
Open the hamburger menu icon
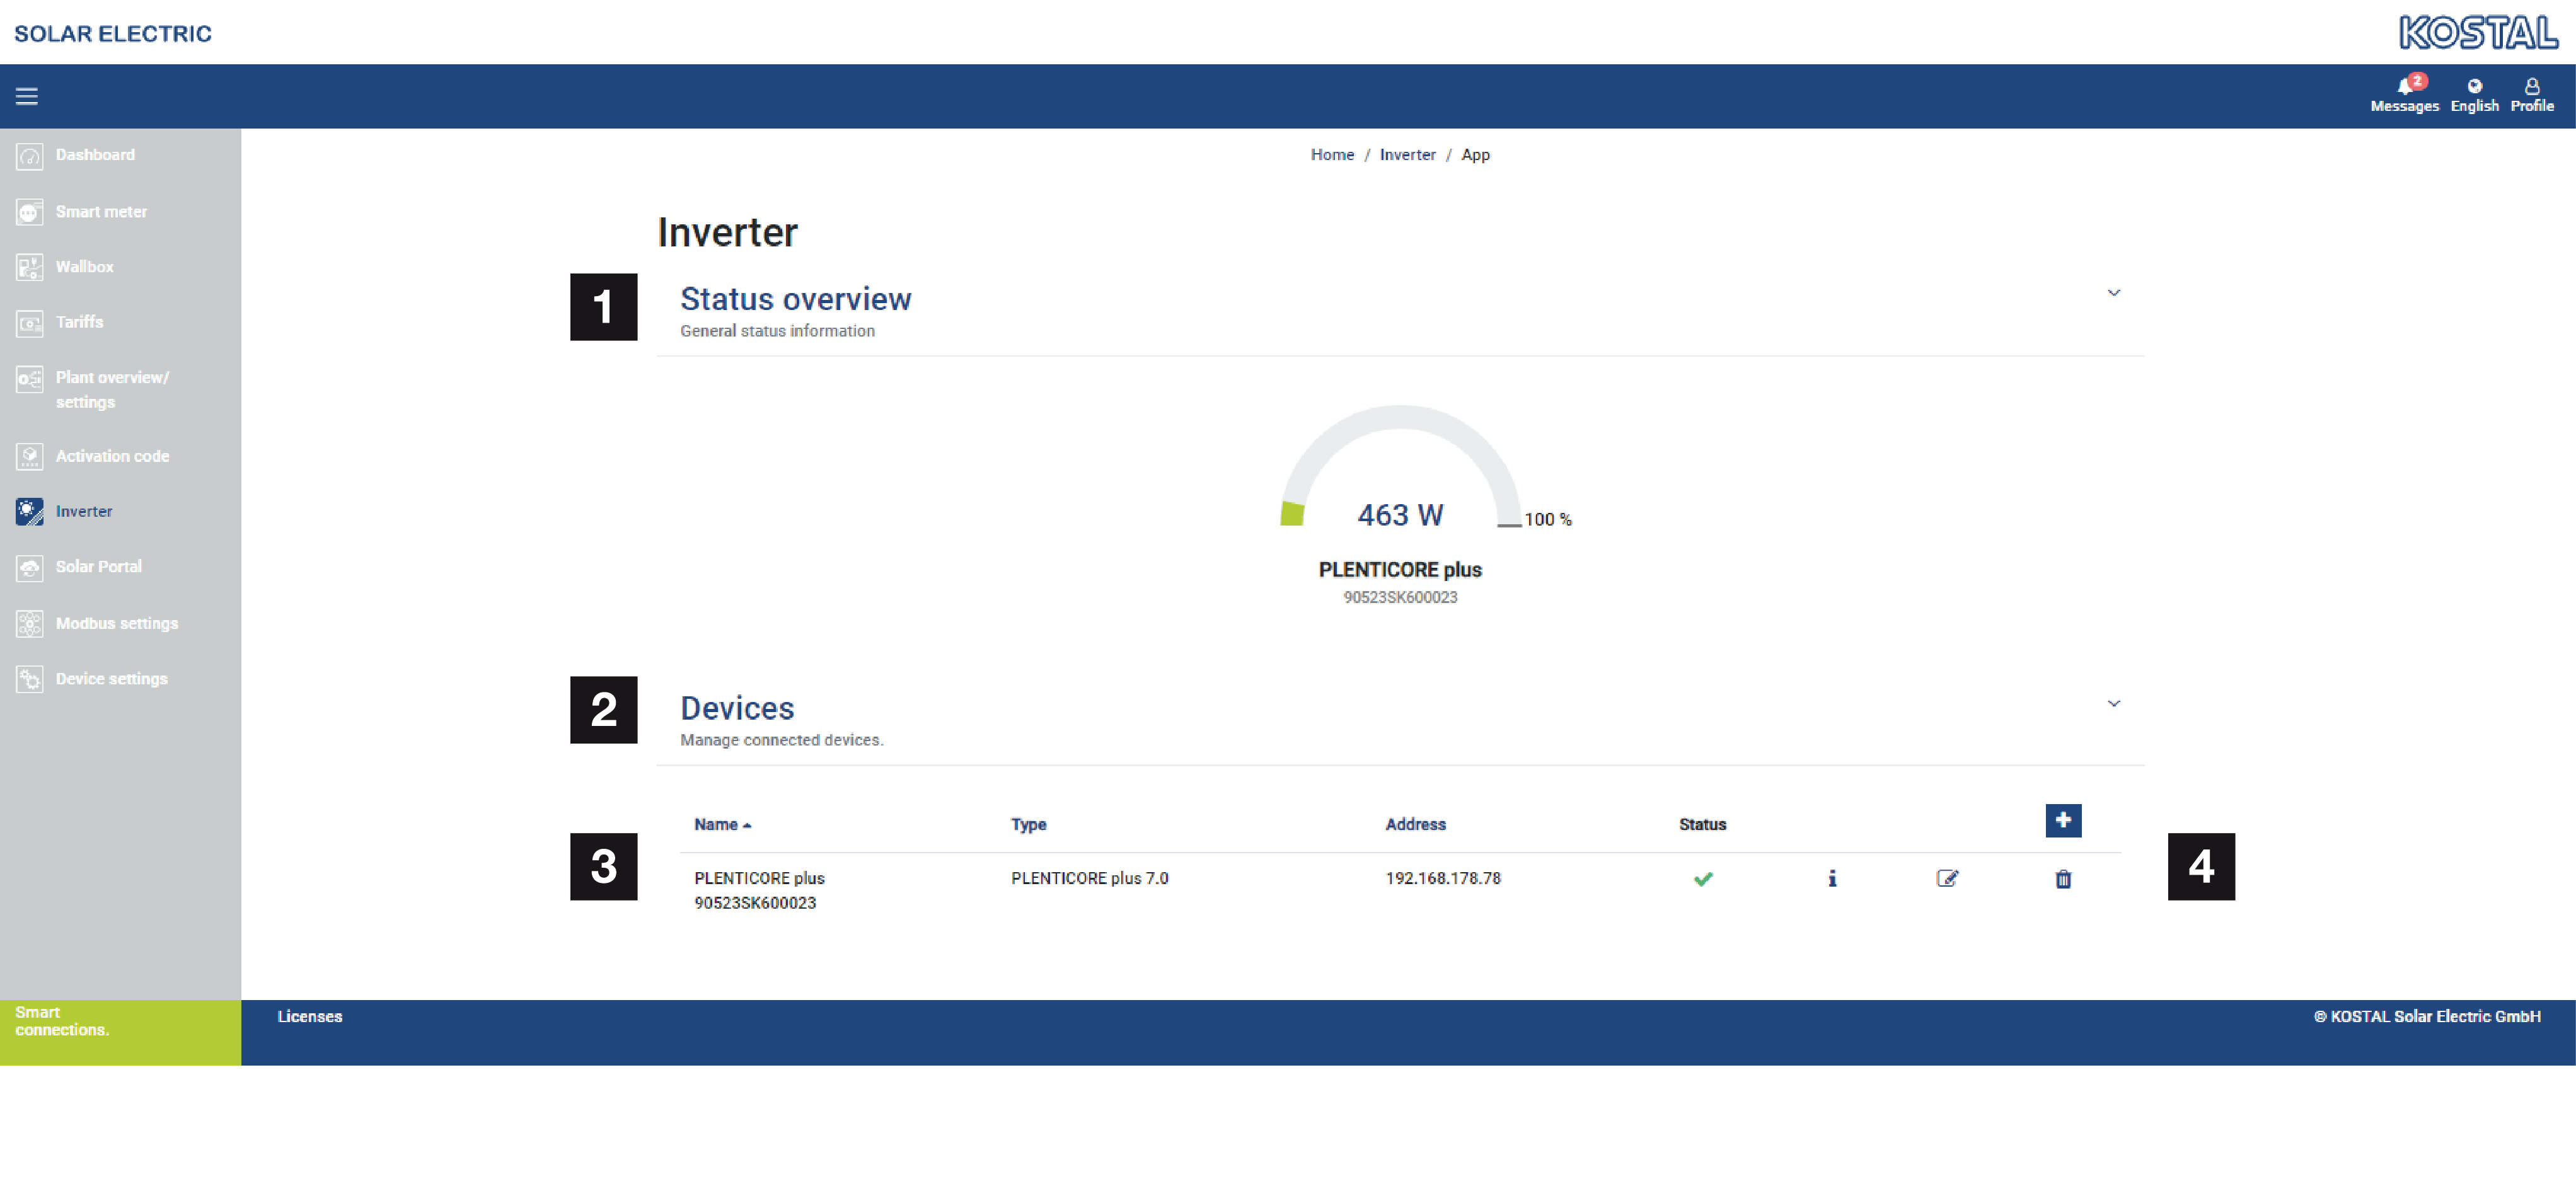click(x=27, y=96)
